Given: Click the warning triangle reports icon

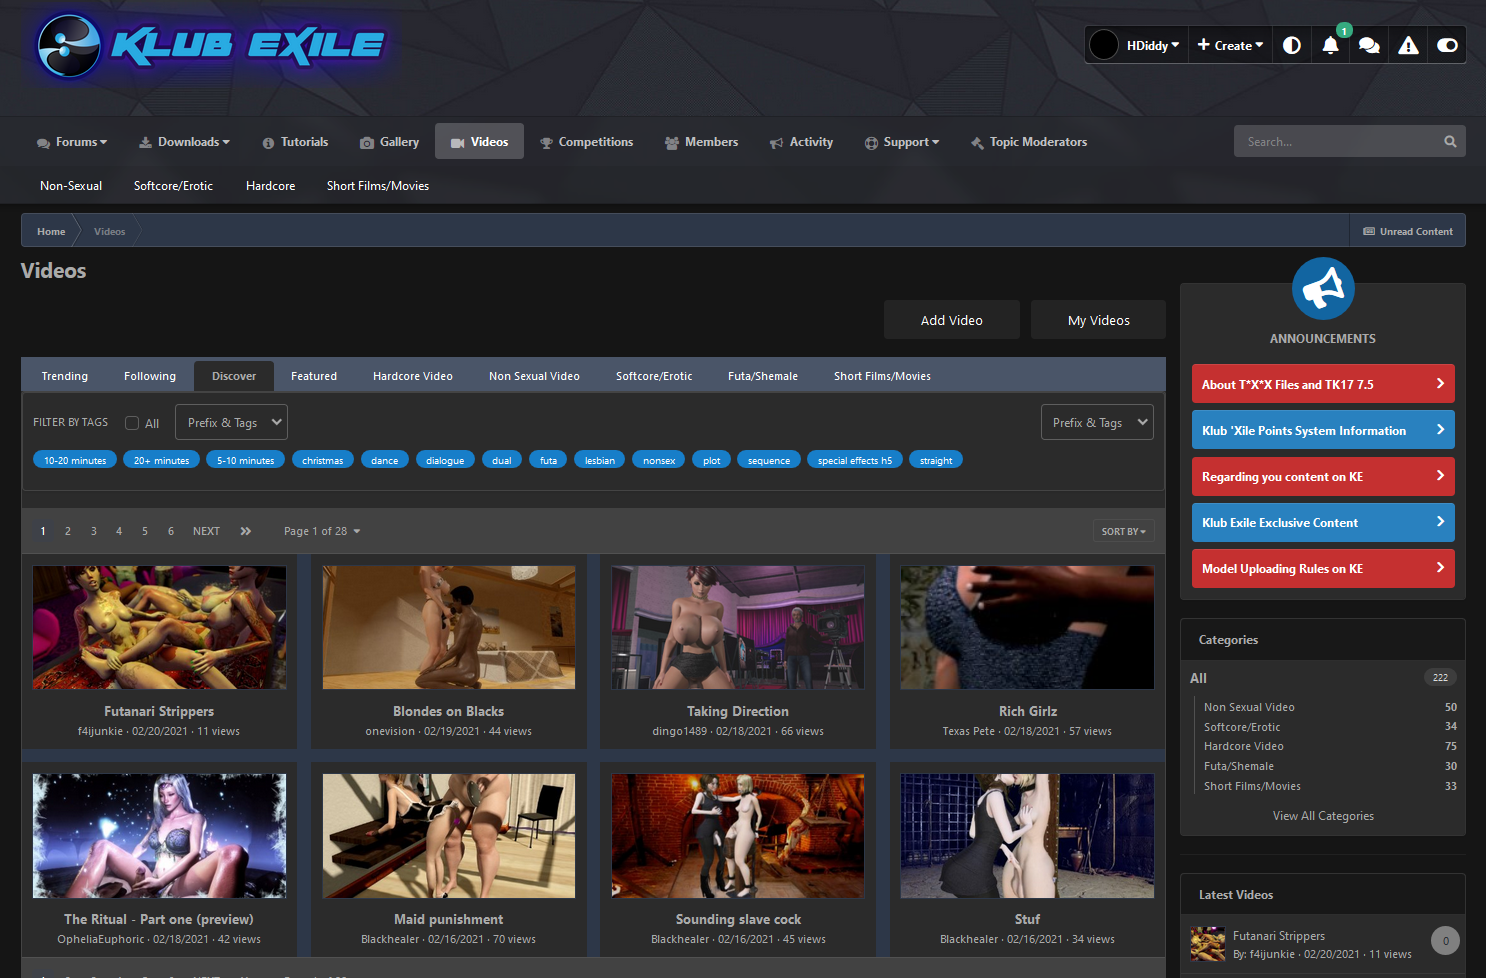Looking at the screenshot, I should [1408, 45].
